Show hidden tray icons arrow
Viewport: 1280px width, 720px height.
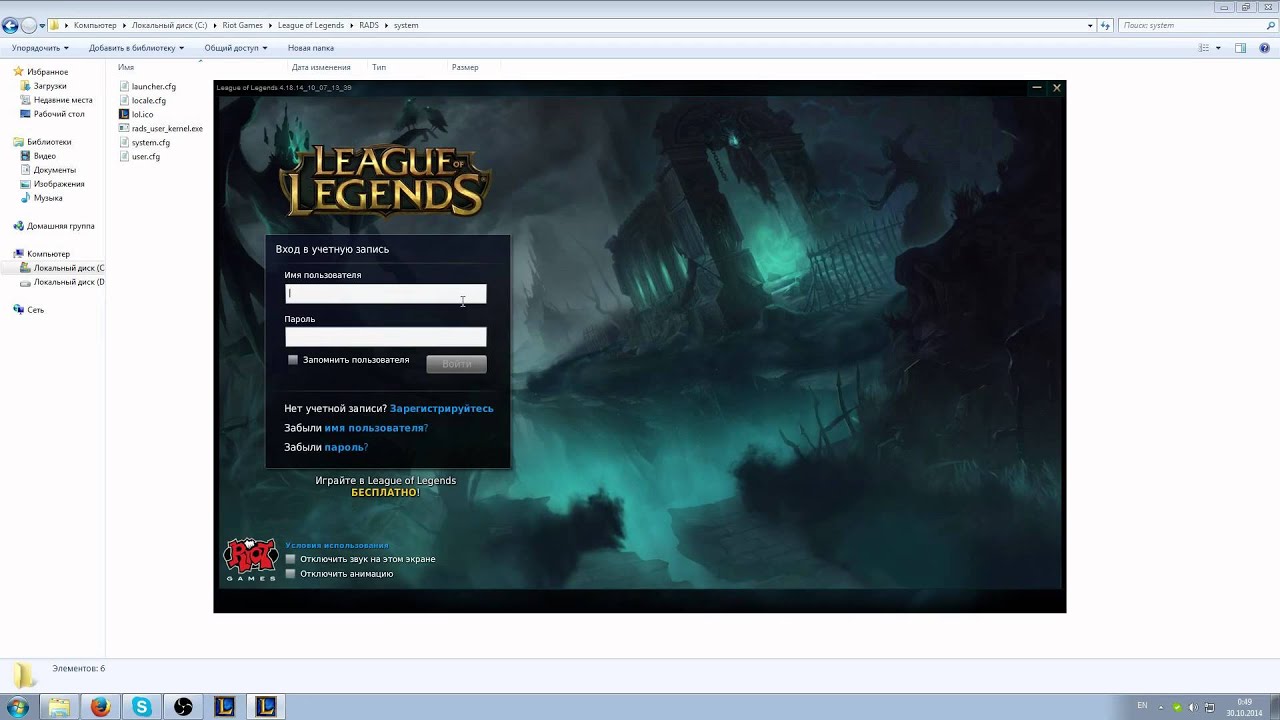1161,707
